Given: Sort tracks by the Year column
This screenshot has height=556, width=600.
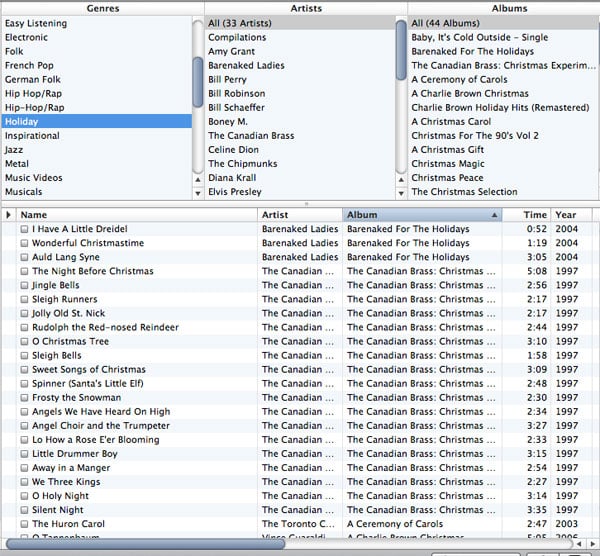Looking at the screenshot, I should click(x=566, y=215).
